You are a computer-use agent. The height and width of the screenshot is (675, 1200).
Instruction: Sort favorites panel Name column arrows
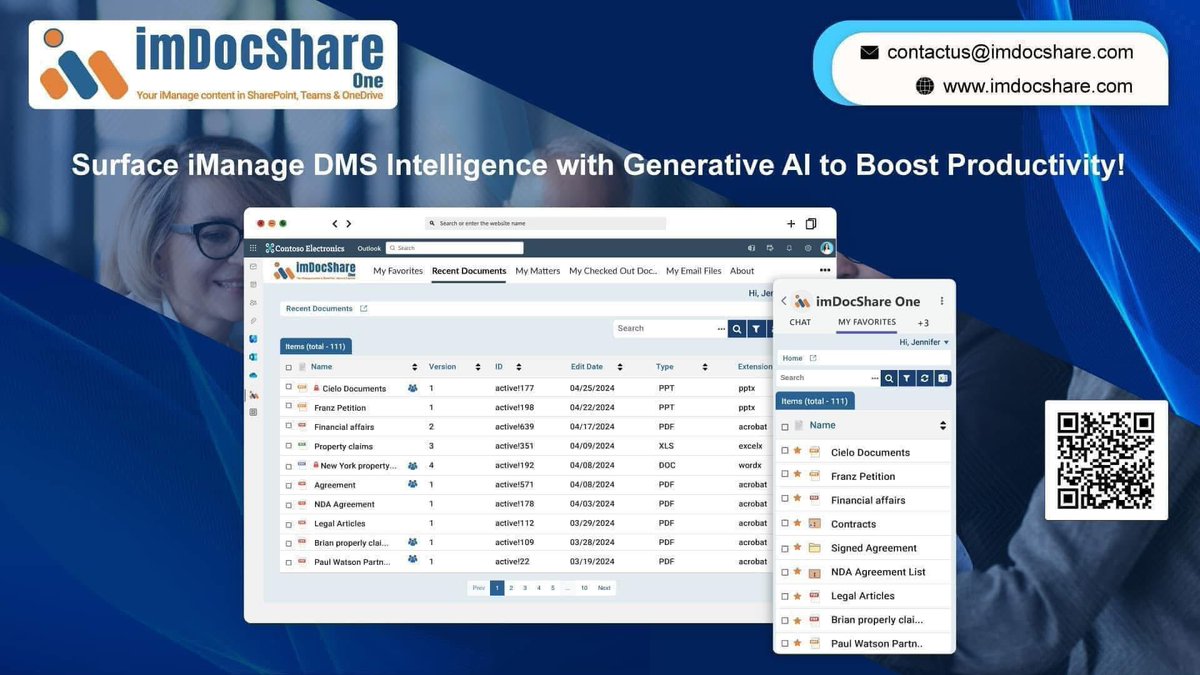pyautogui.click(x=942, y=426)
